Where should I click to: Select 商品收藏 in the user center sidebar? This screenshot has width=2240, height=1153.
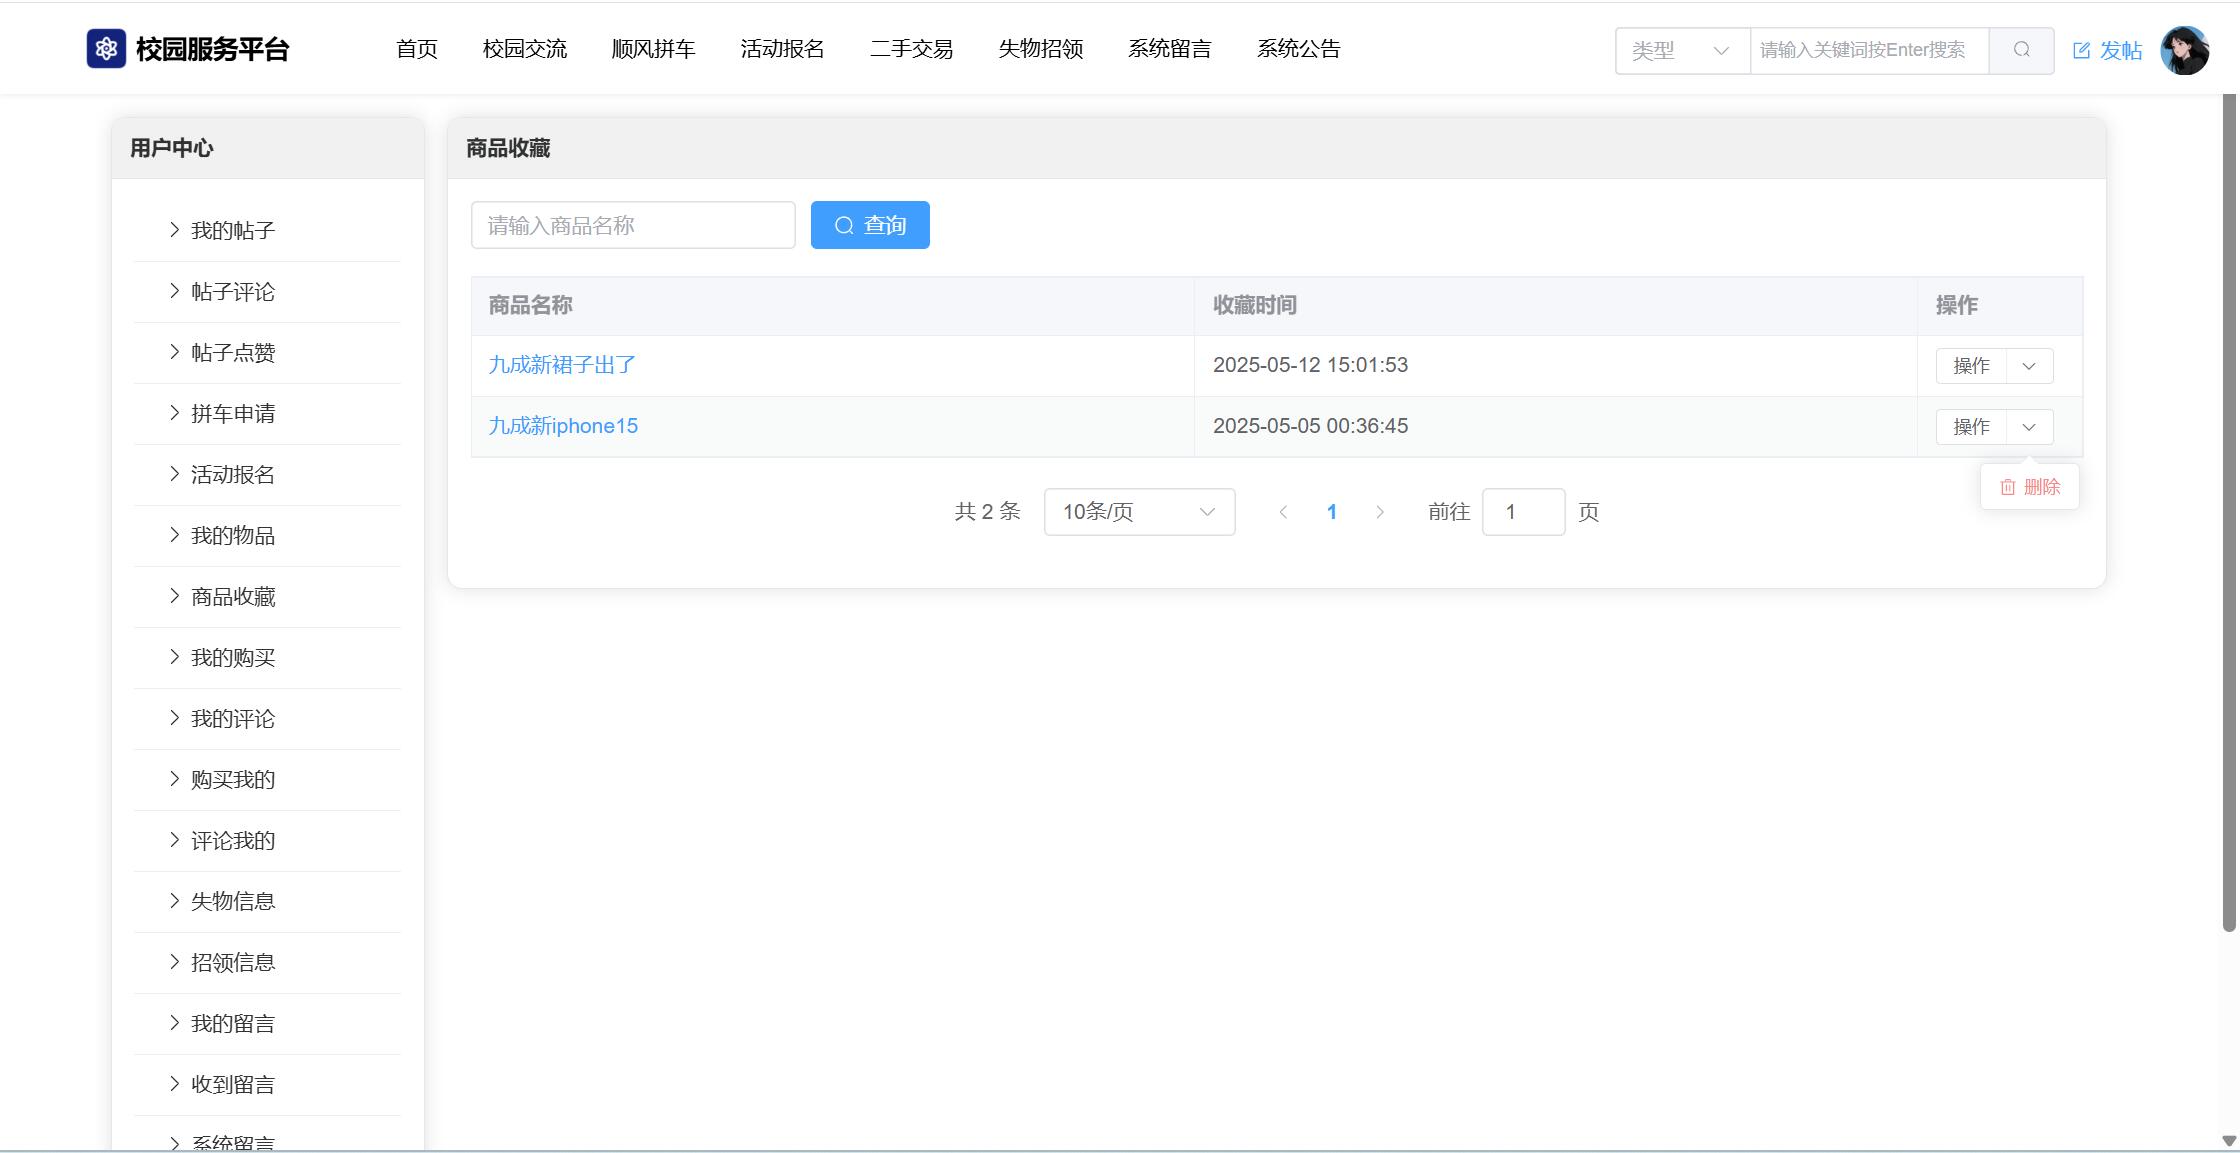click(233, 597)
